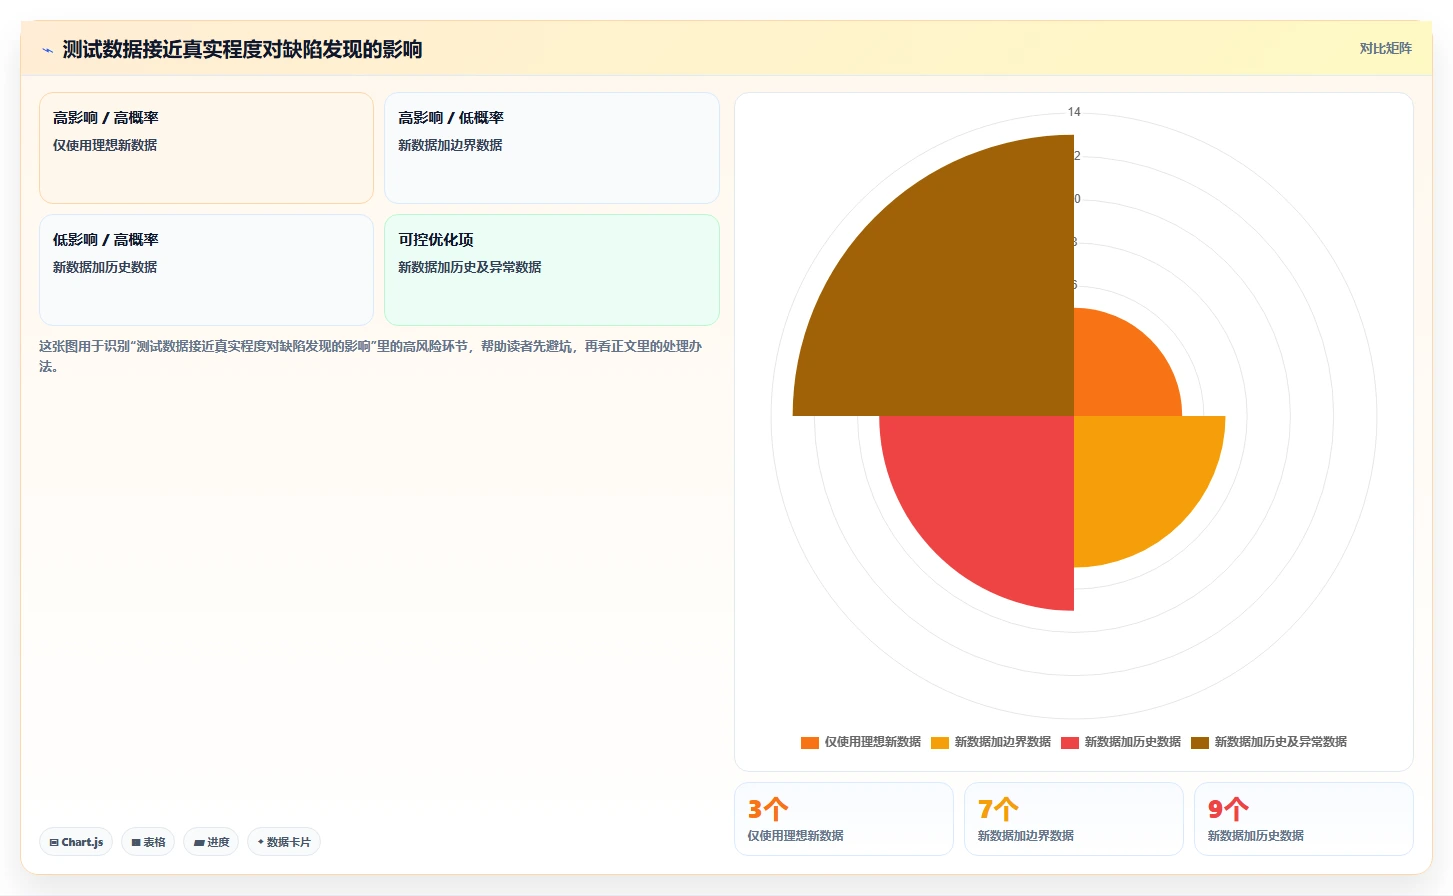Click the axis label 14 on the chart
Viewport: 1453px width, 896px height.
coord(1074,112)
